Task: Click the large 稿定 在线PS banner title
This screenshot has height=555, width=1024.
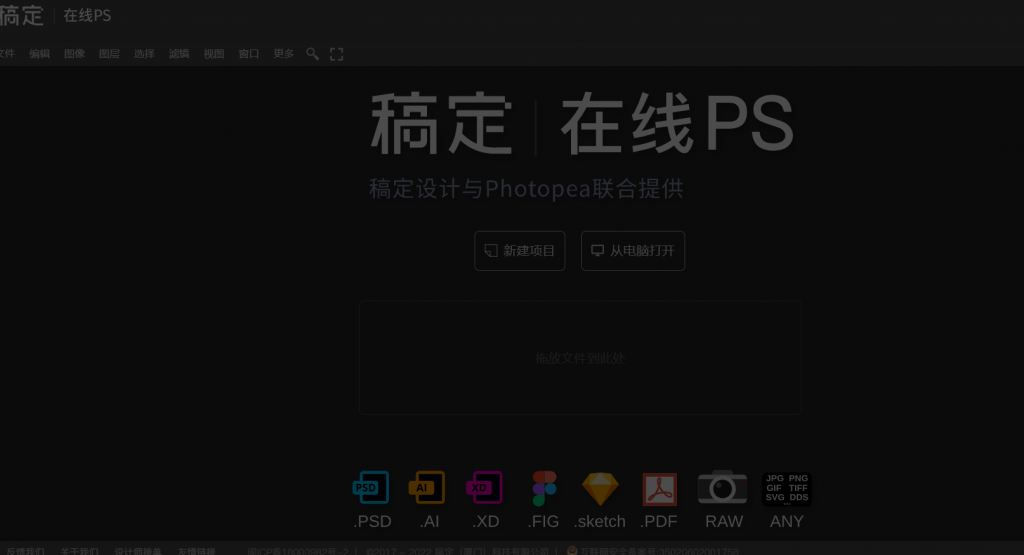Action: pos(582,123)
